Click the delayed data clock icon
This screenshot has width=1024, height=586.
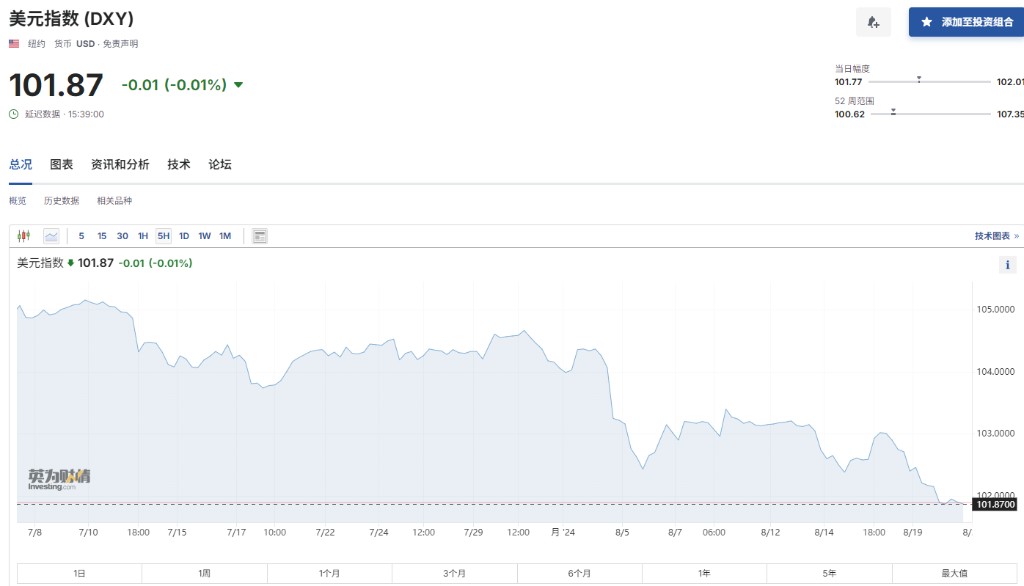pos(14,114)
